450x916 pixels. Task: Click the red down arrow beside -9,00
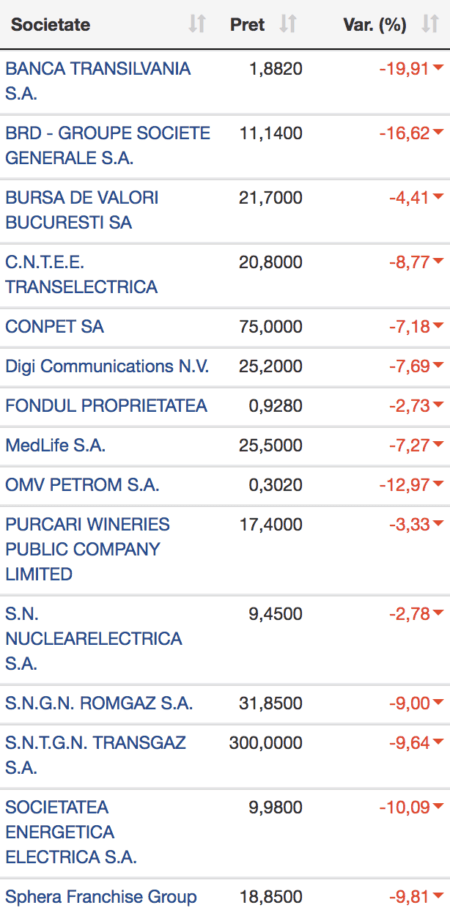[x=438, y=703]
